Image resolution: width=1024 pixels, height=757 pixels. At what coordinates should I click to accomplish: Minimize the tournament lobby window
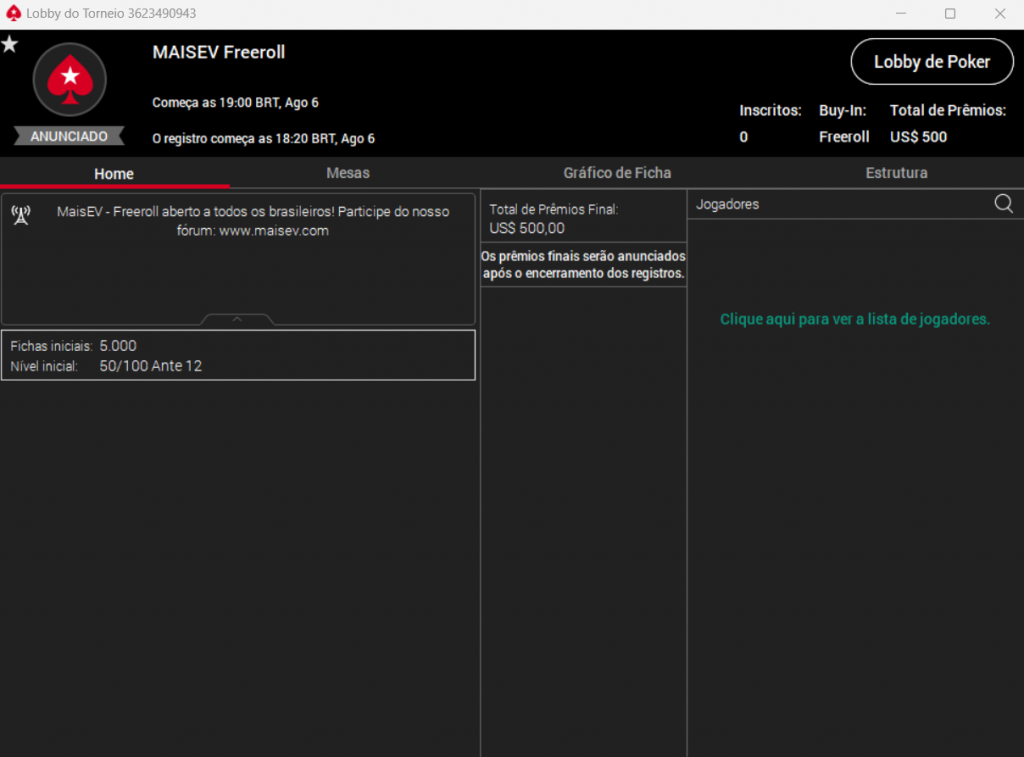901,14
